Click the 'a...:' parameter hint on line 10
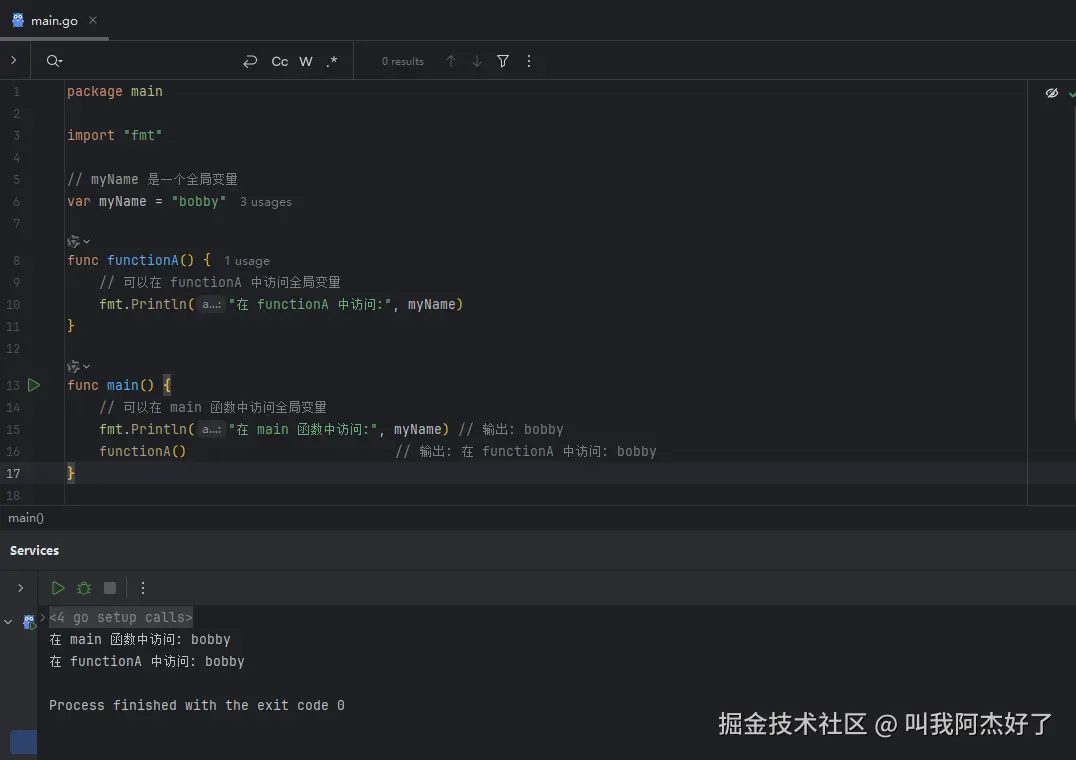 211,304
